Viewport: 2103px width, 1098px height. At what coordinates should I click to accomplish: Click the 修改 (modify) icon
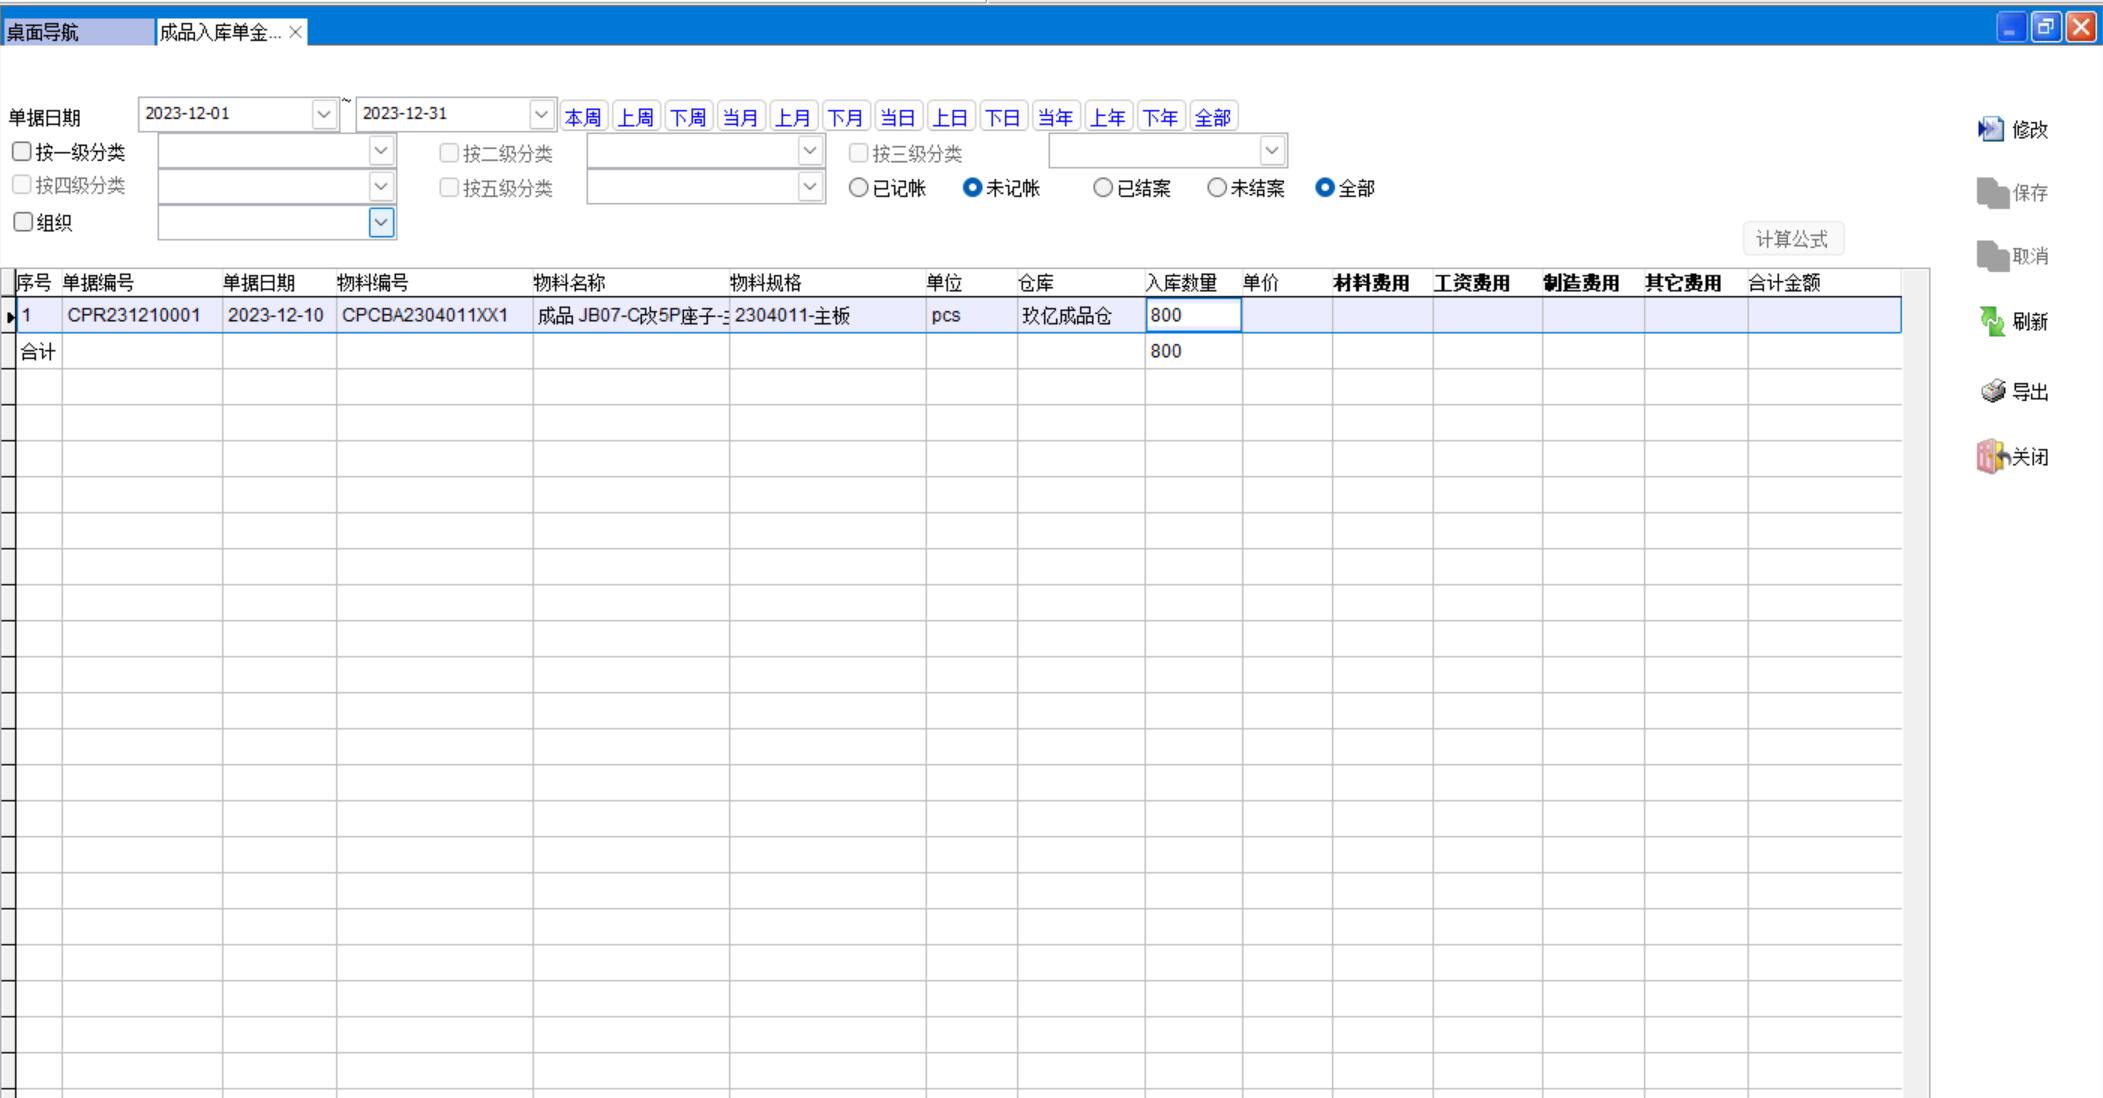(x=1991, y=130)
